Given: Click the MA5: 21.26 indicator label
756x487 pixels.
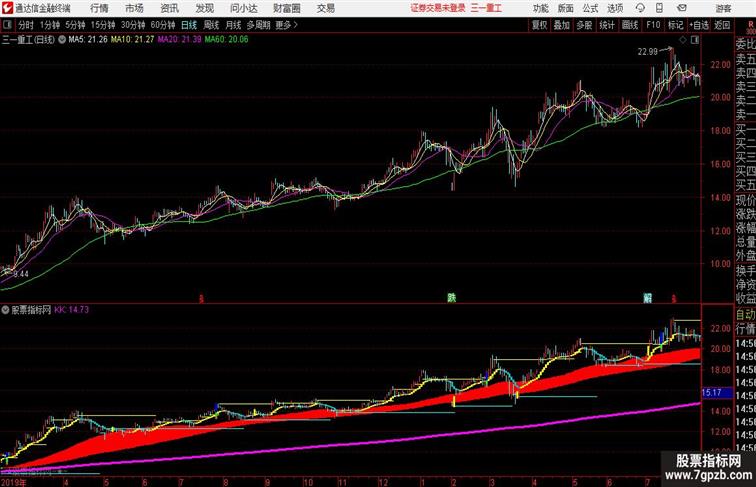Looking at the screenshot, I should [88, 40].
